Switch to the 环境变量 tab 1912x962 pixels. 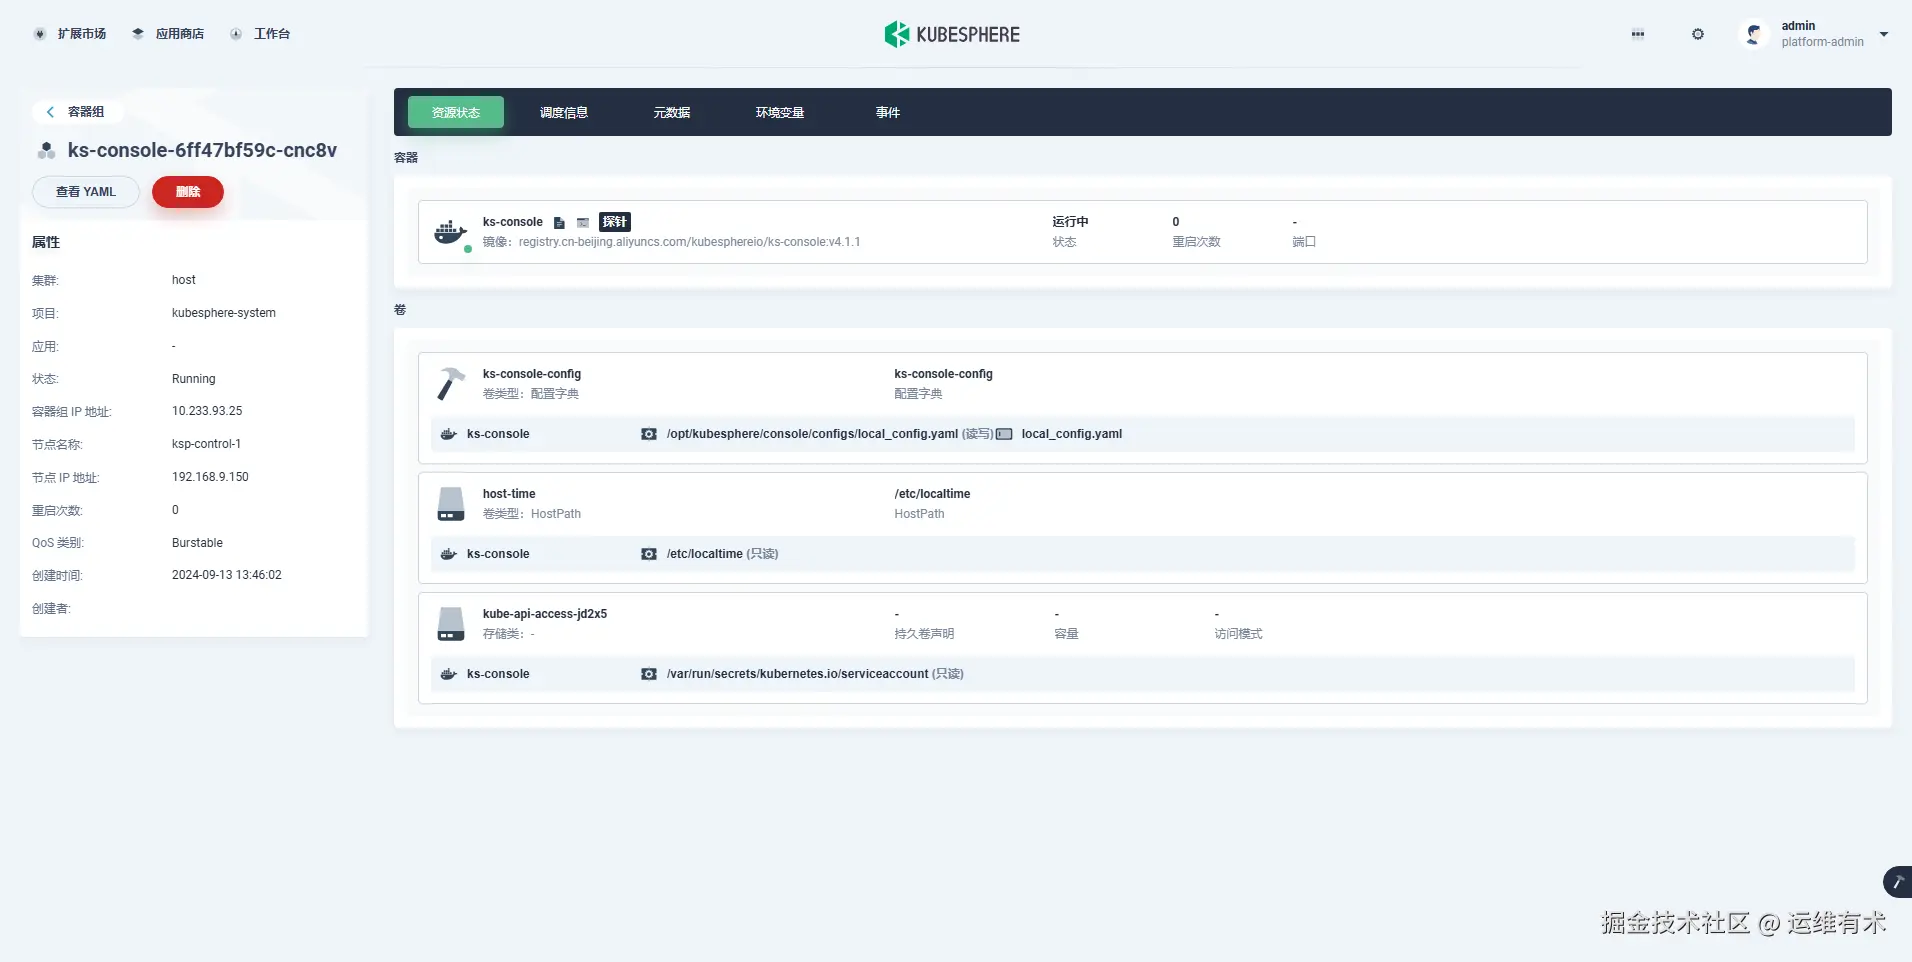(780, 112)
